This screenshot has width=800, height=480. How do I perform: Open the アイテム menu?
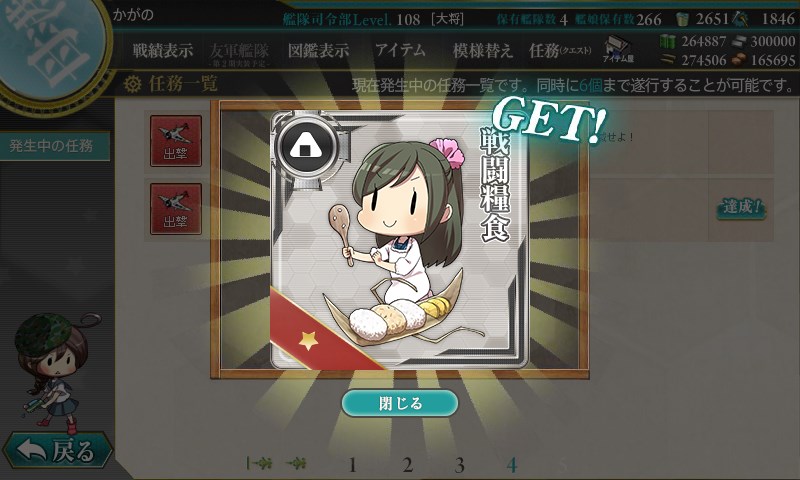(x=400, y=49)
